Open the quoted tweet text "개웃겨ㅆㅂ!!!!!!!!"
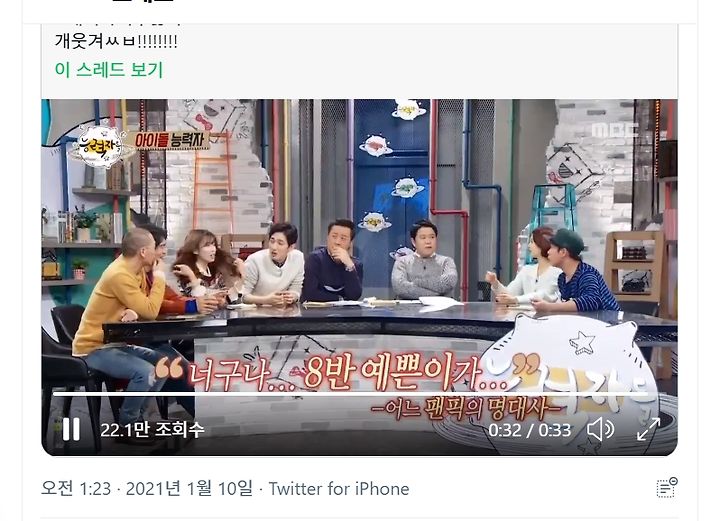Viewport: 720px width, 521px height. 116,41
